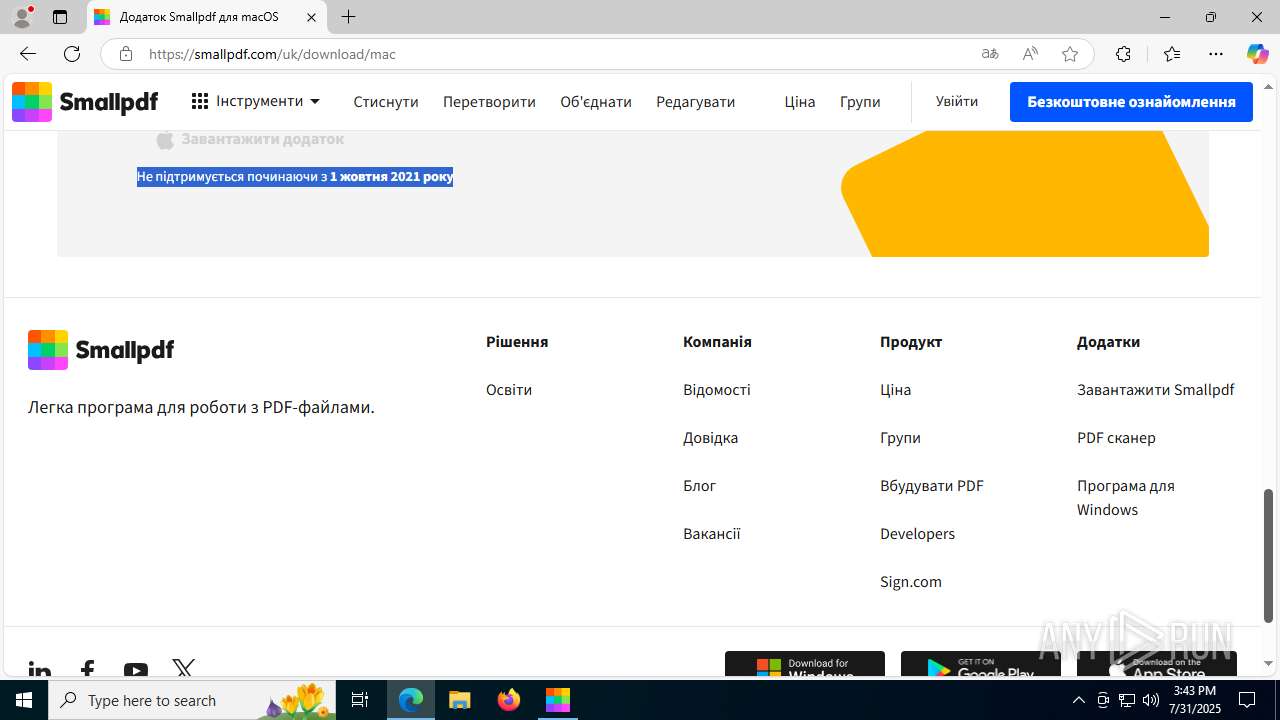1280x720 pixels.
Task: Click the YouTube social icon
Action: coord(136,671)
